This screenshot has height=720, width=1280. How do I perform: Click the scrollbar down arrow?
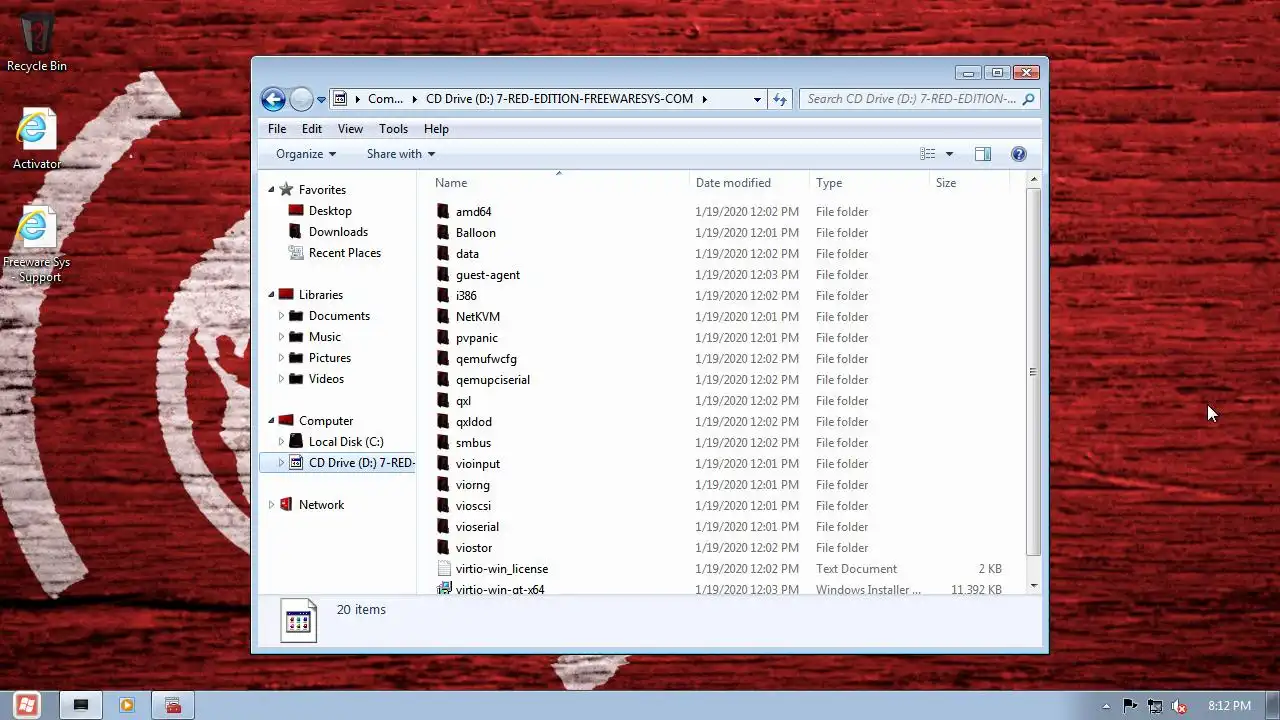pyautogui.click(x=1033, y=586)
